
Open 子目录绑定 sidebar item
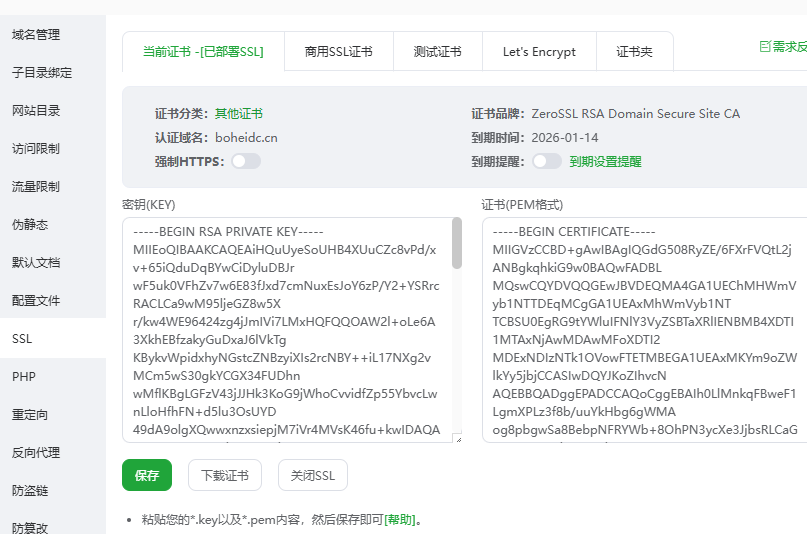(x=42, y=73)
